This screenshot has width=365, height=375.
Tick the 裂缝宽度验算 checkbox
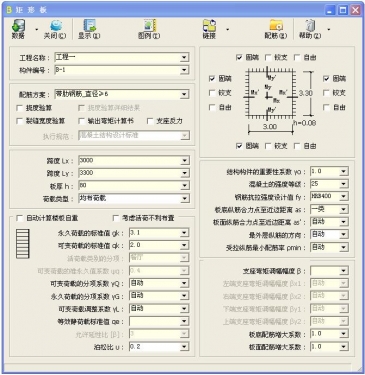point(20,121)
